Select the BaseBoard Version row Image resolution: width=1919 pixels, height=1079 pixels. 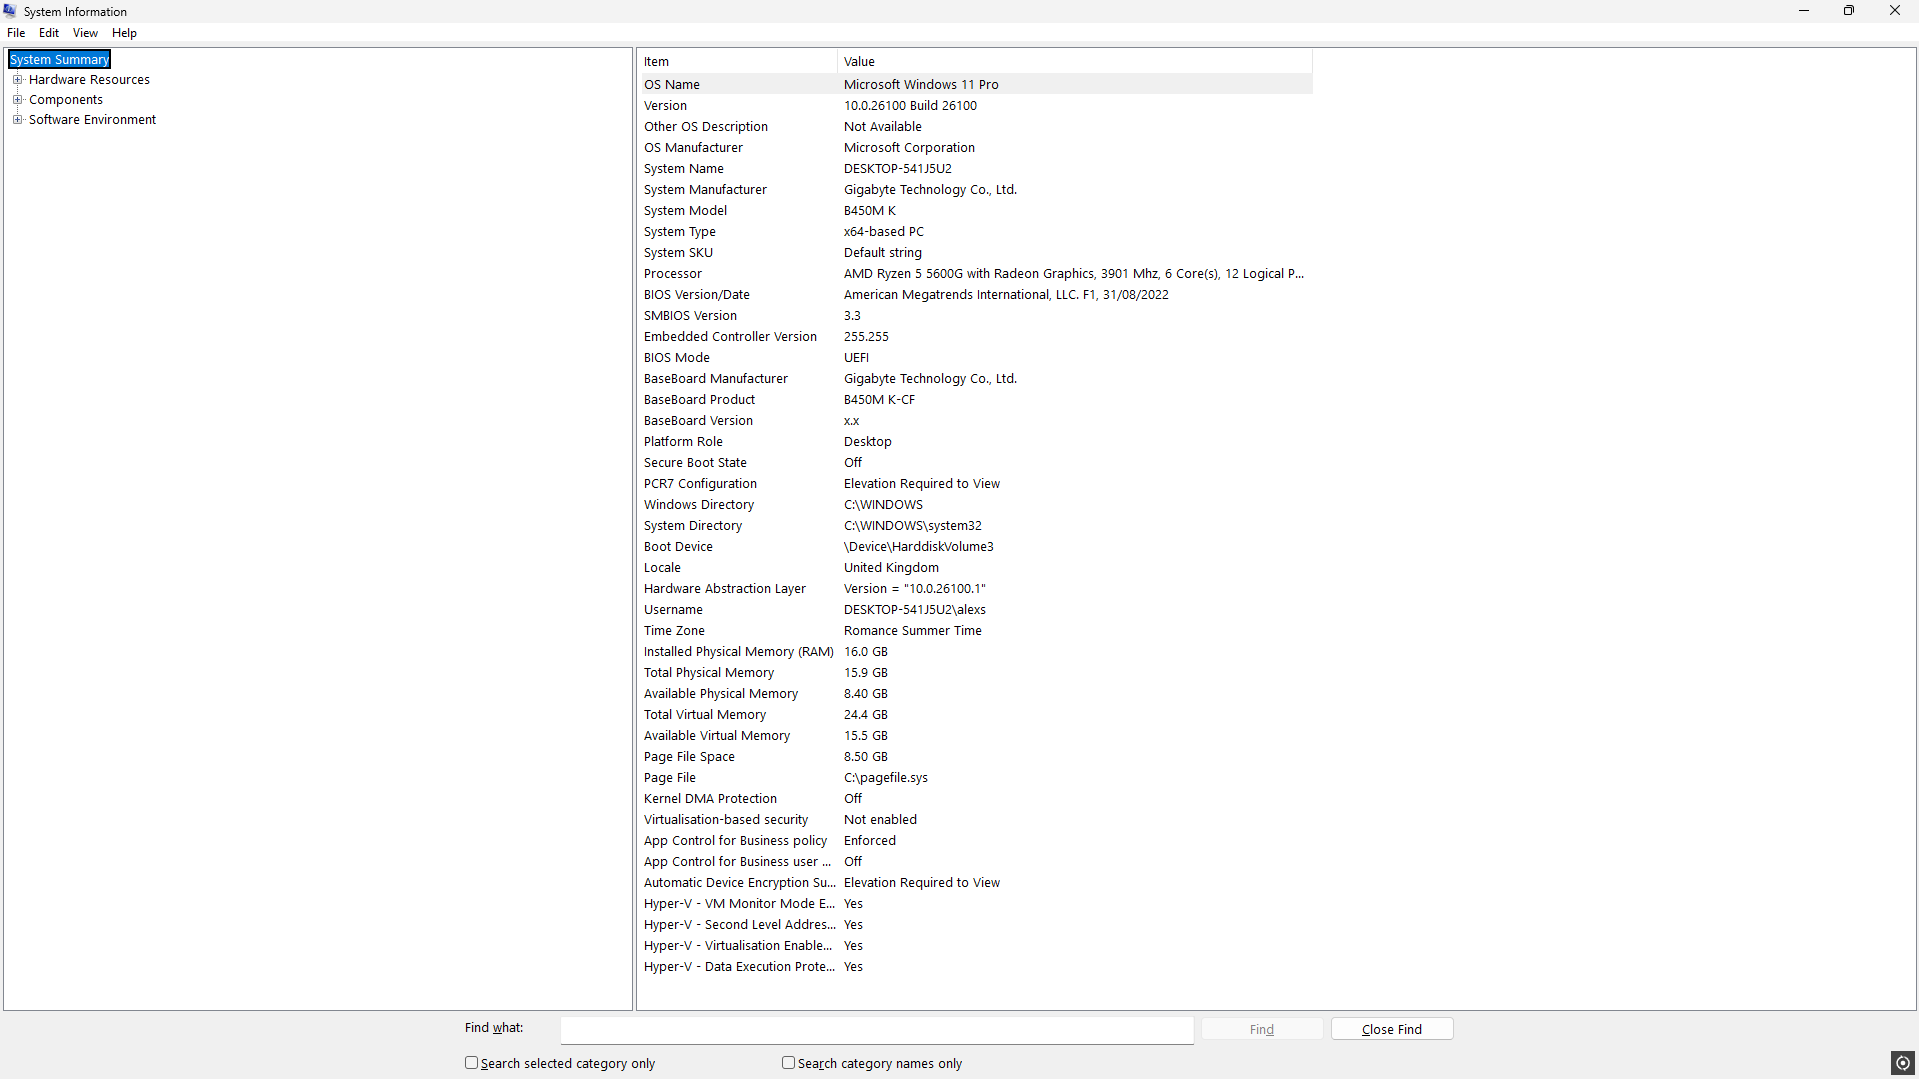(976, 421)
